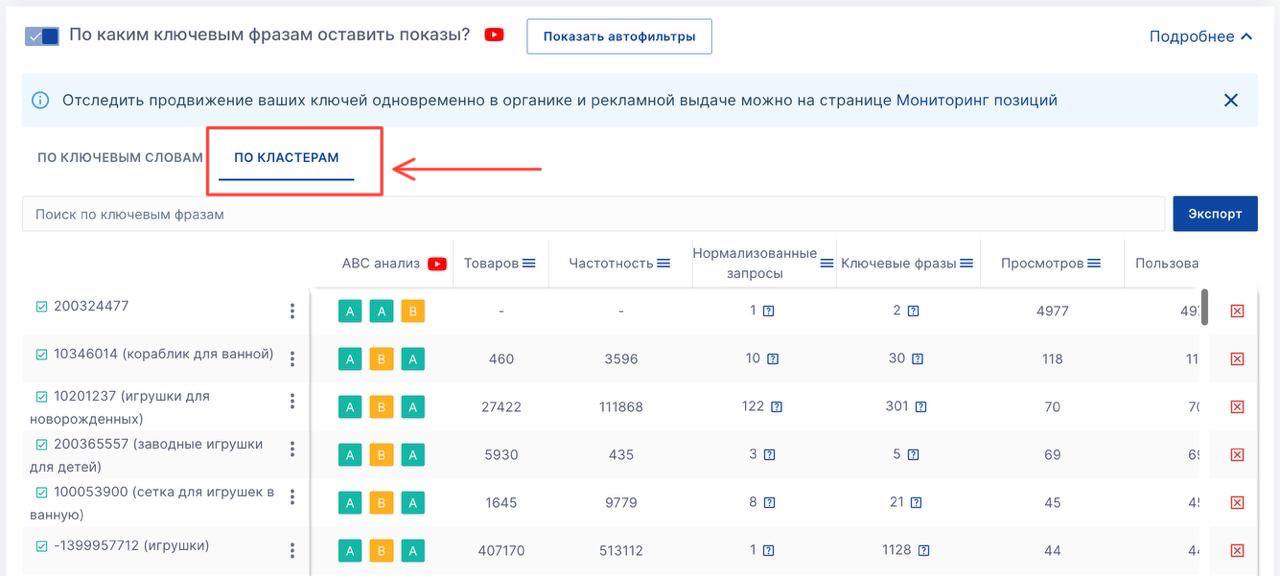
Task: Open the Товаров column filter menu
Action: (x=529, y=263)
